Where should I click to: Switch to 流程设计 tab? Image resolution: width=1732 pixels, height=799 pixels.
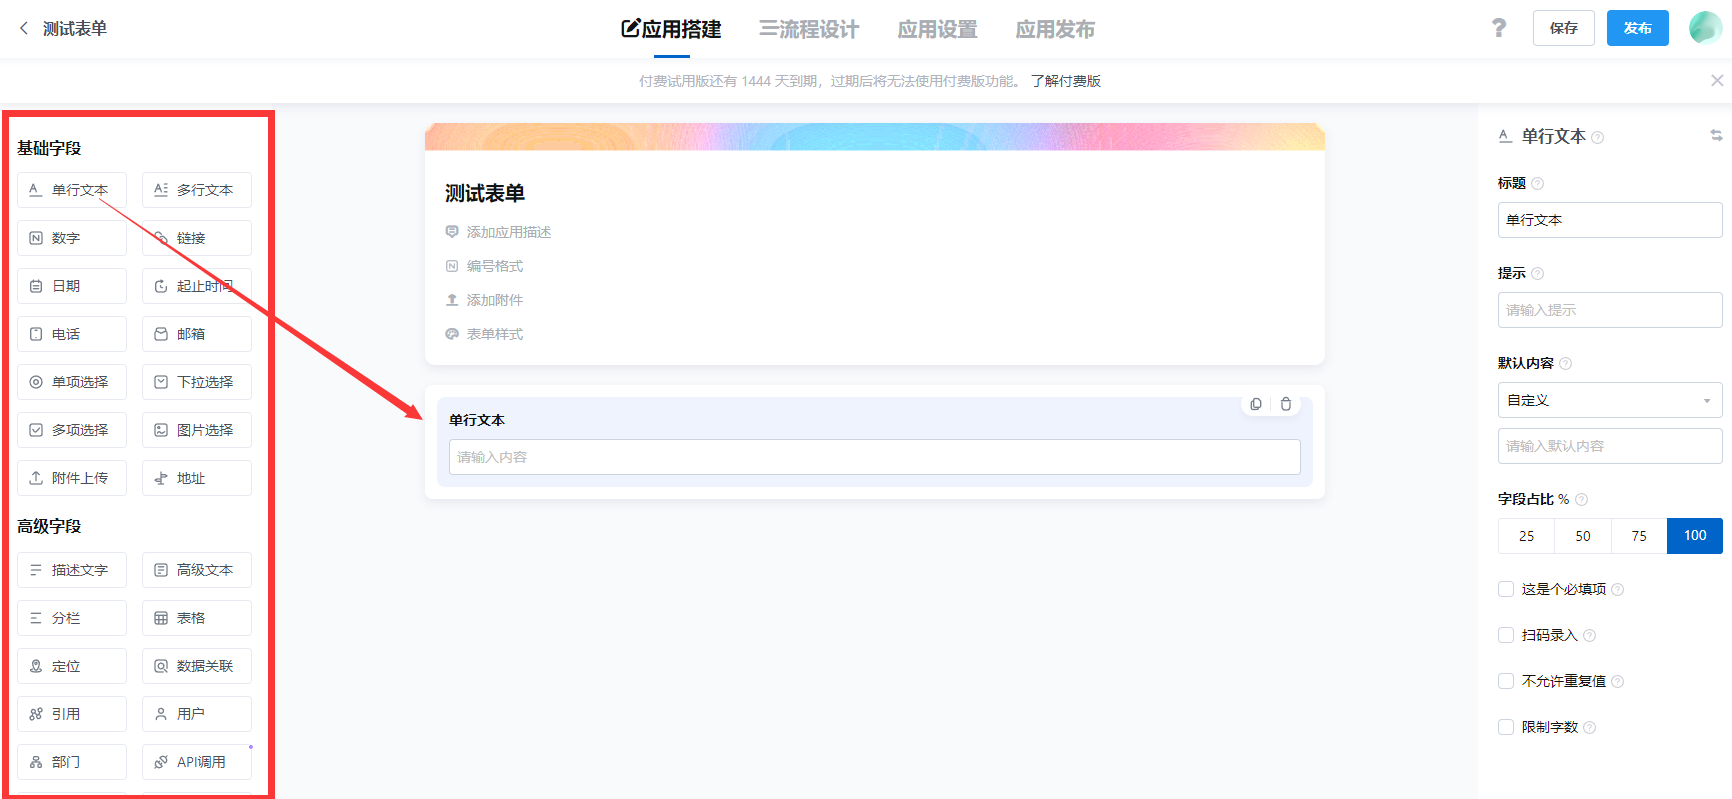pos(809,29)
